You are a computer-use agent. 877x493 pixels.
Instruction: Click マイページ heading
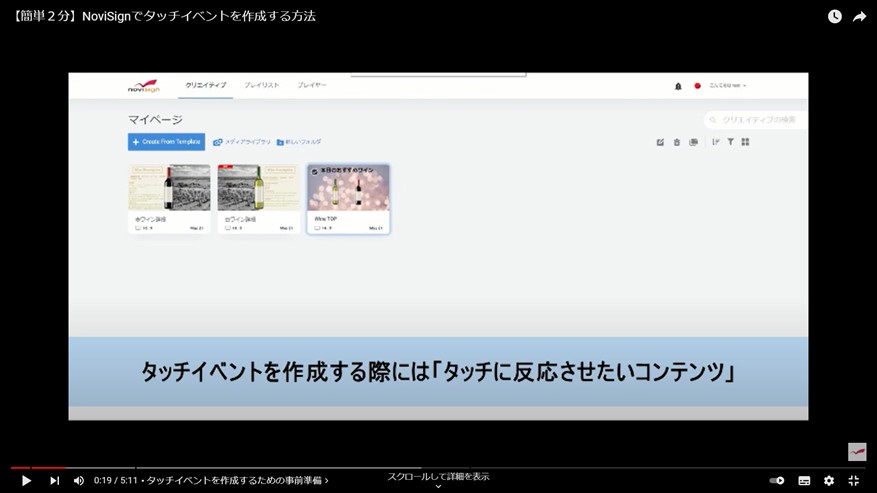(155, 119)
